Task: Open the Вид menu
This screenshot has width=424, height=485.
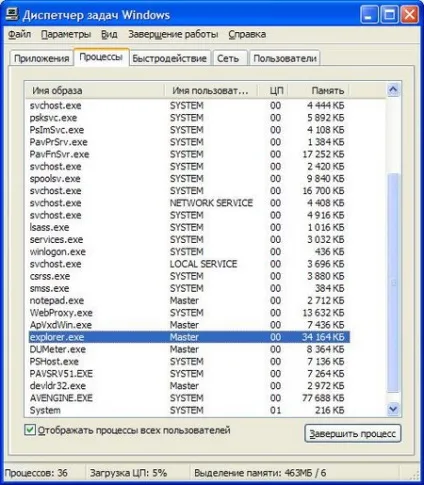Action: coord(109,34)
